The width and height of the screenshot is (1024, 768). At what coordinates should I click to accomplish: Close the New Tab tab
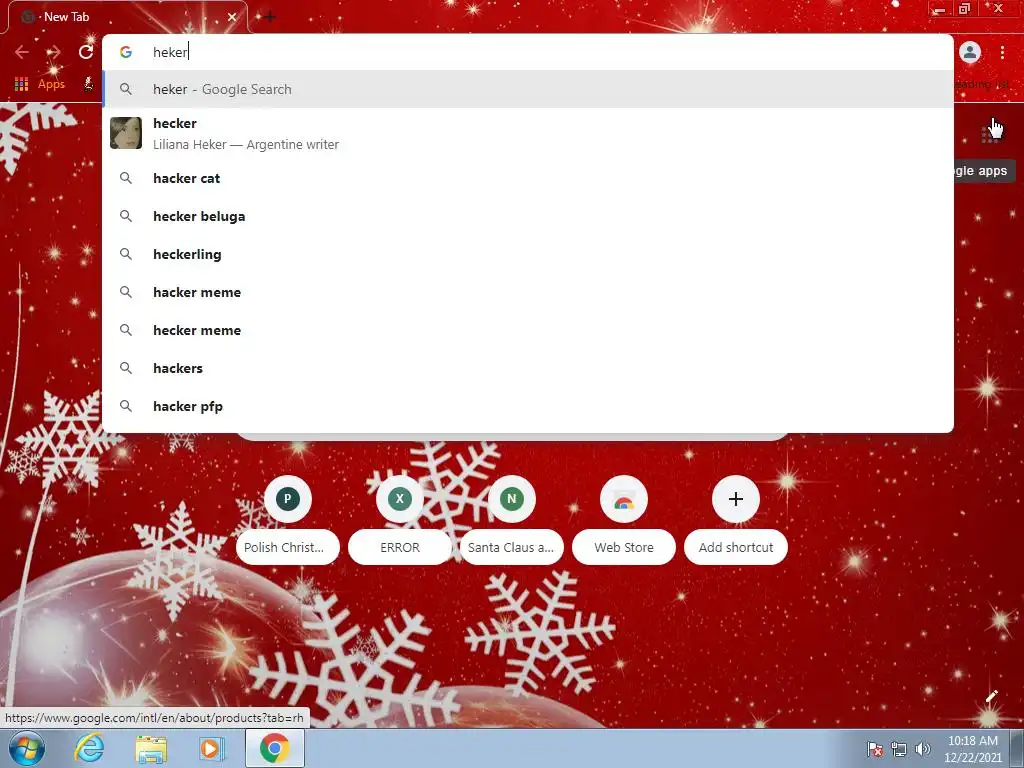(232, 17)
